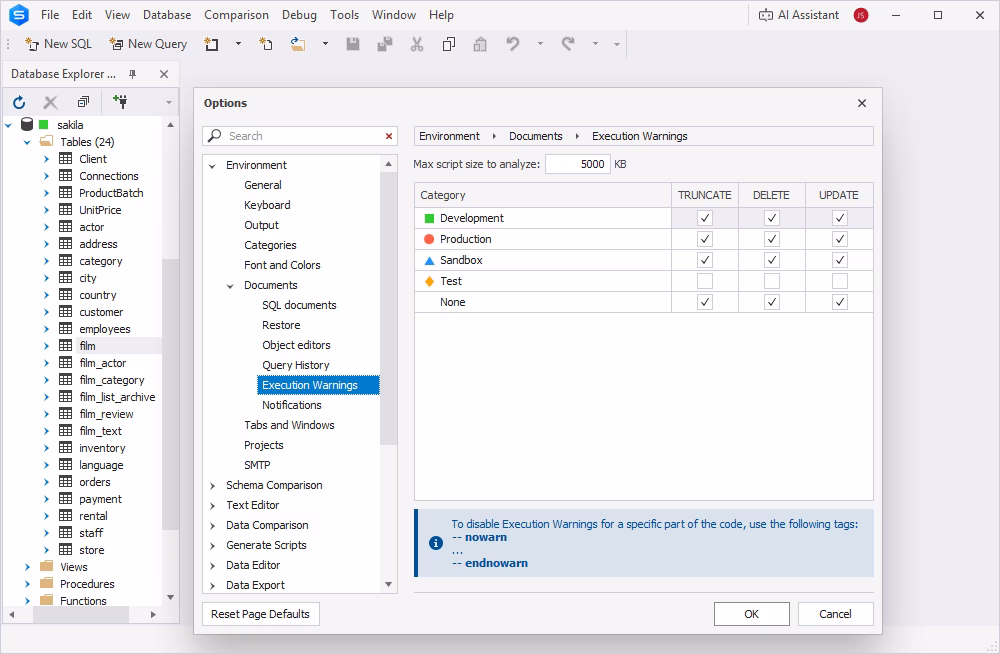
Task: Click the new project icon before folder icon
Action: (265, 43)
